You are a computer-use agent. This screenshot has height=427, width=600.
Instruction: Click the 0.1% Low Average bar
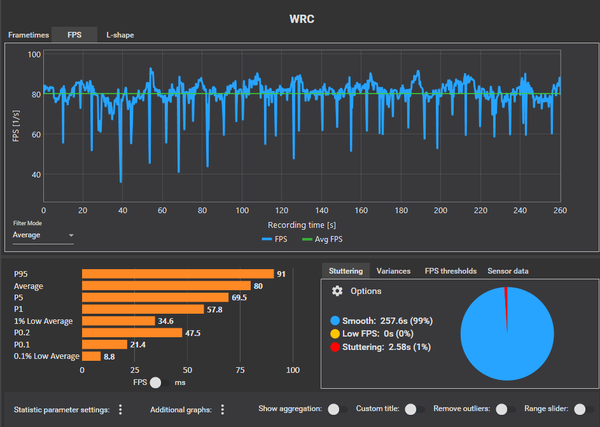click(91, 356)
